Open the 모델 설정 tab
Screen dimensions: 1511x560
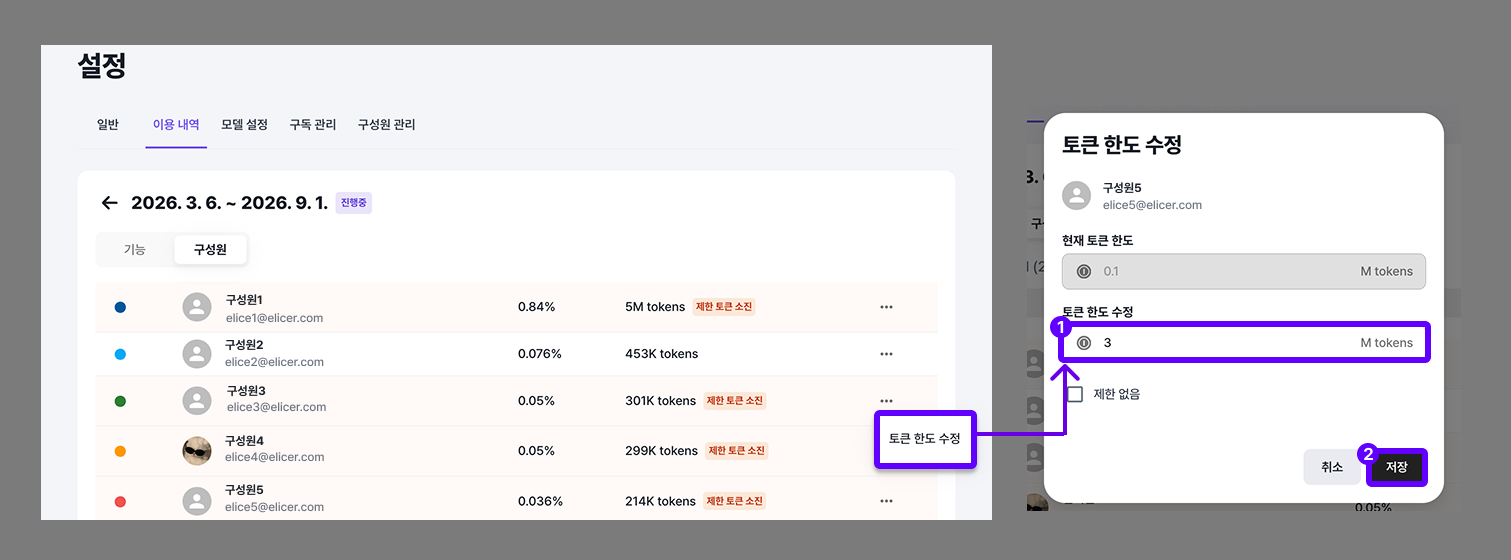pos(244,125)
